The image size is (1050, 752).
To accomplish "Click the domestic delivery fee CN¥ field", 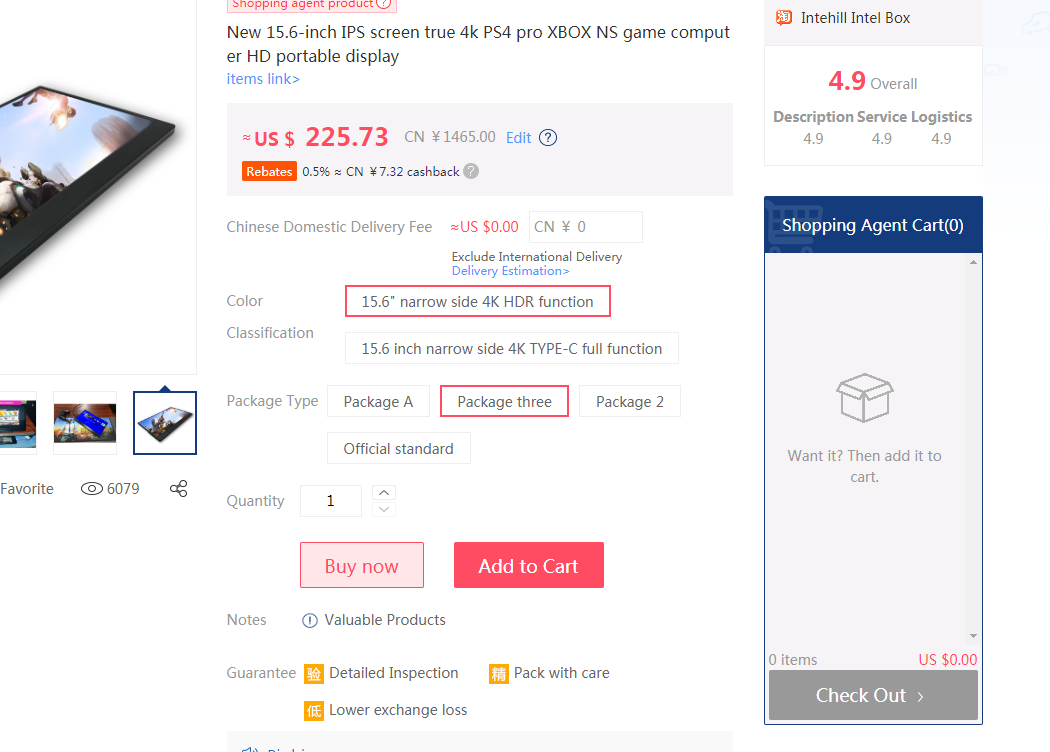I will (x=585, y=227).
